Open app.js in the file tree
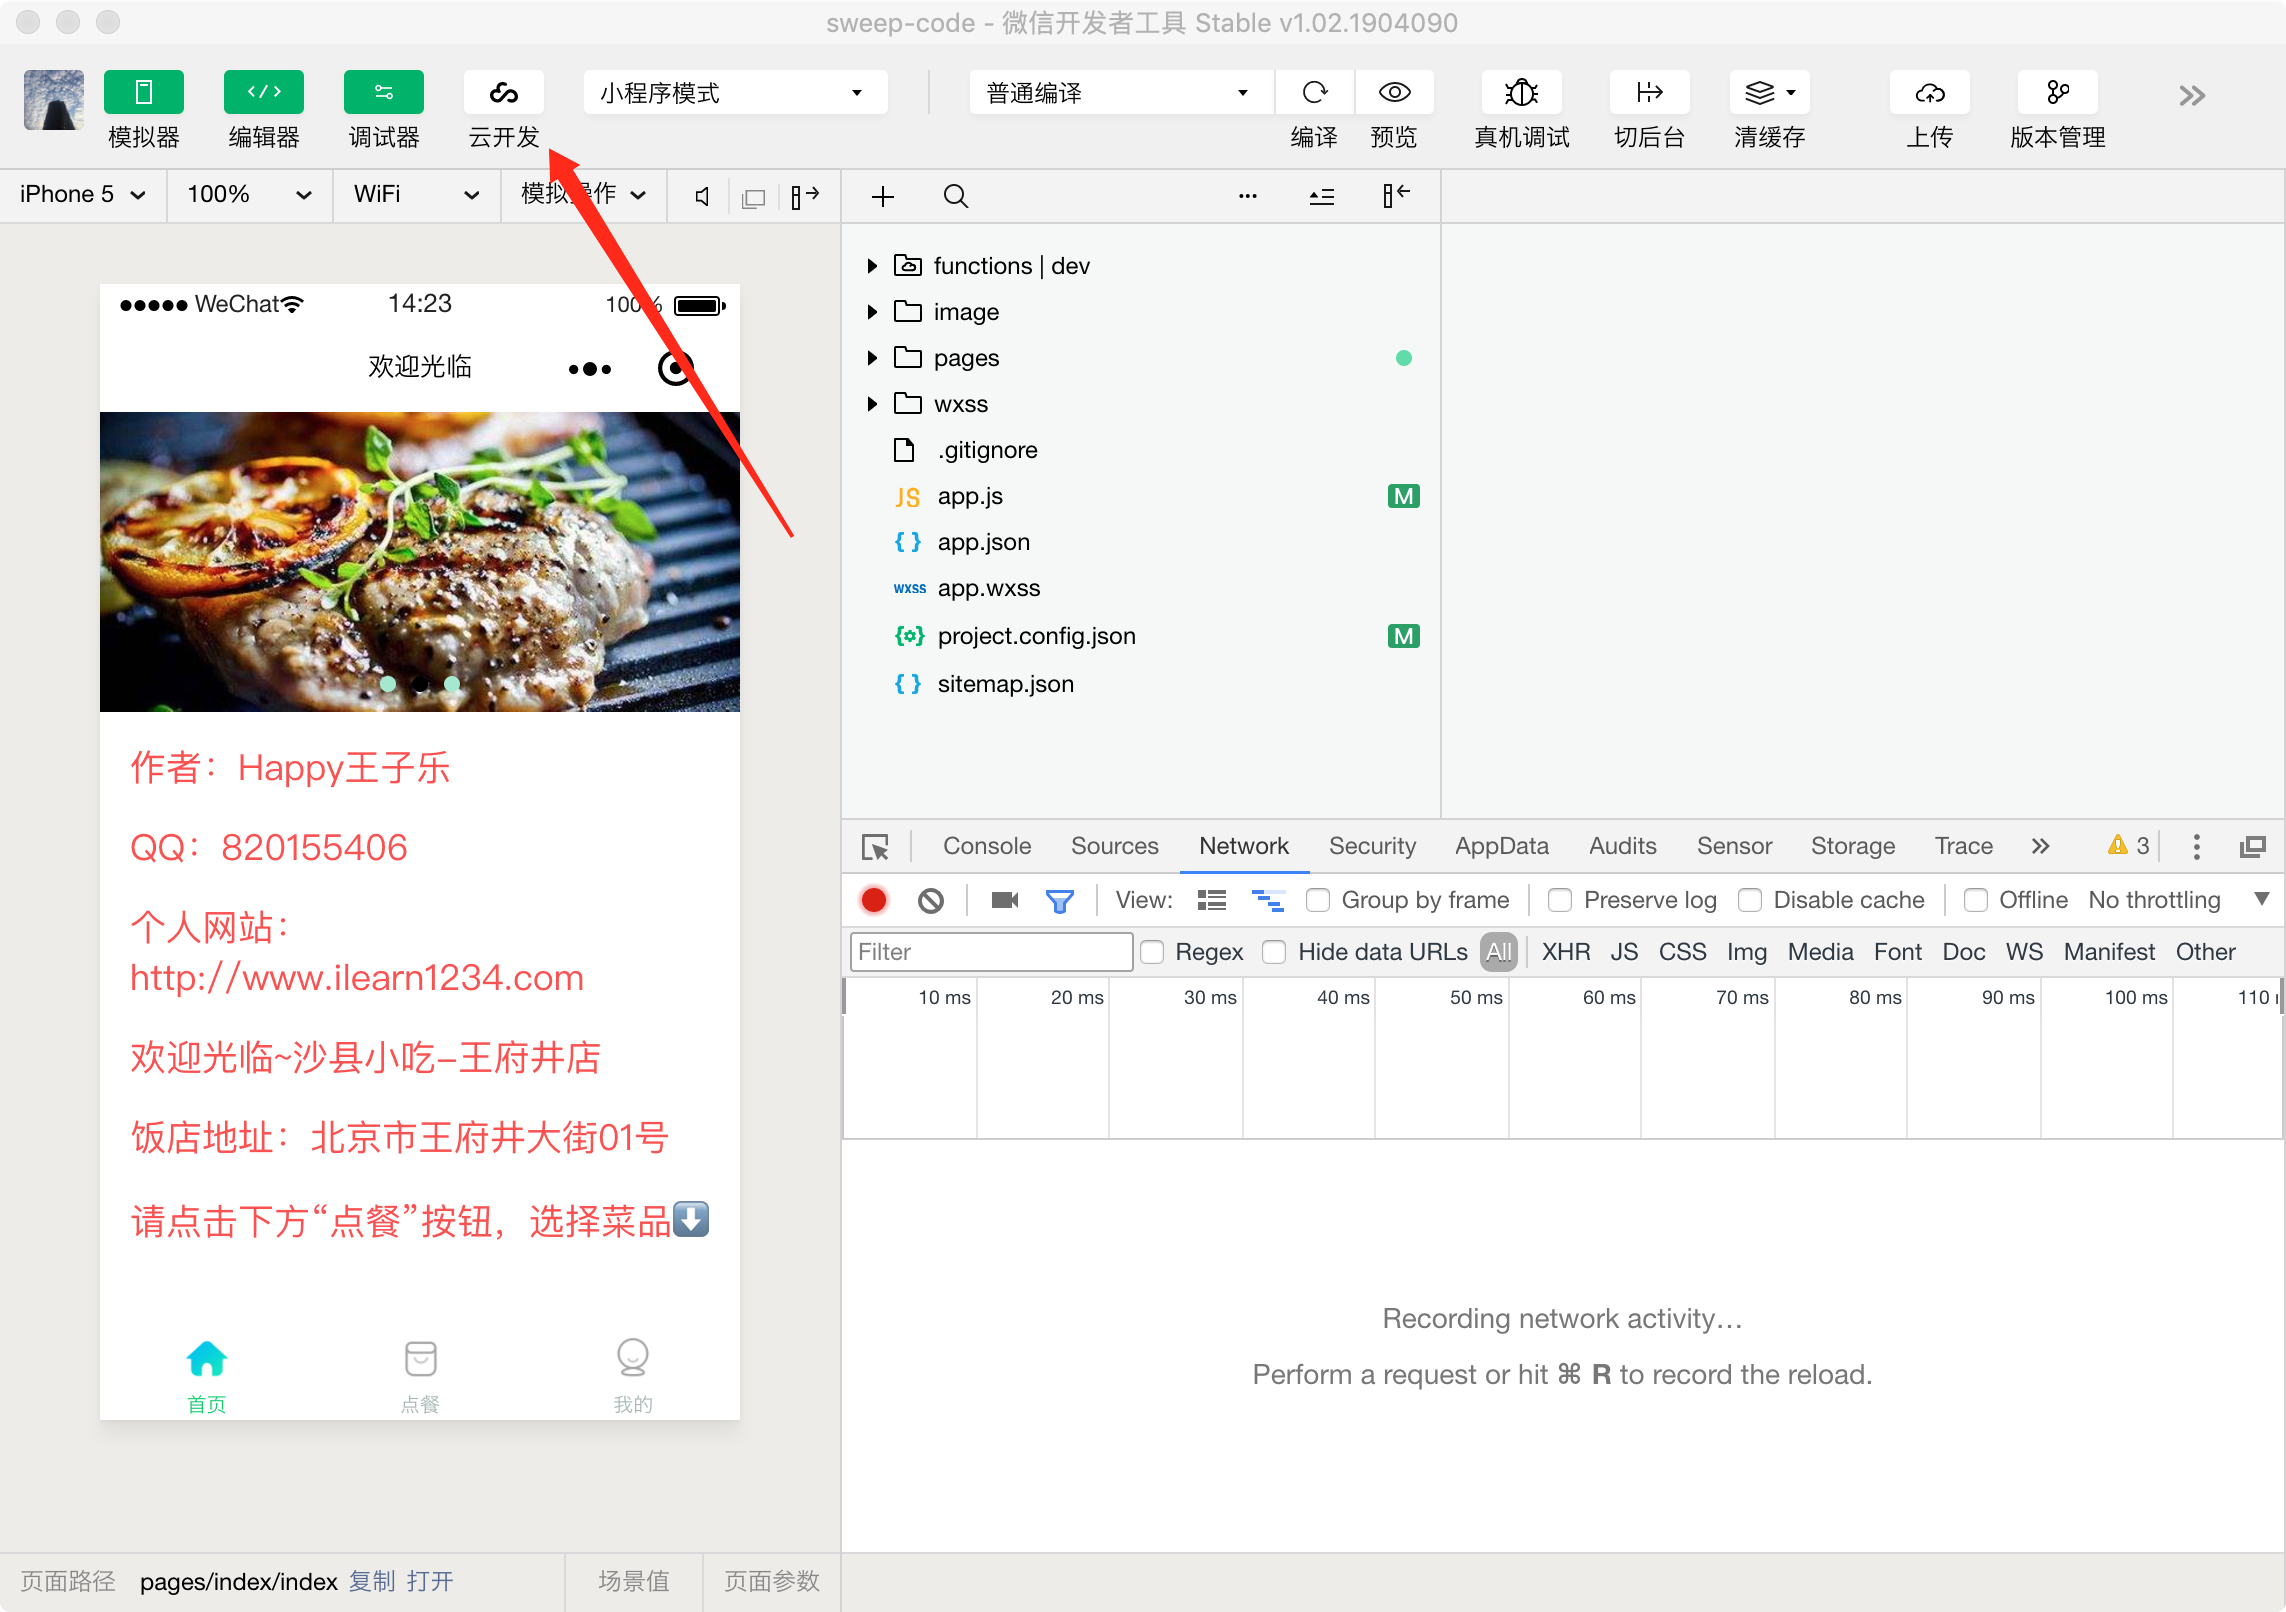2286x1612 pixels. click(x=969, y=496)
